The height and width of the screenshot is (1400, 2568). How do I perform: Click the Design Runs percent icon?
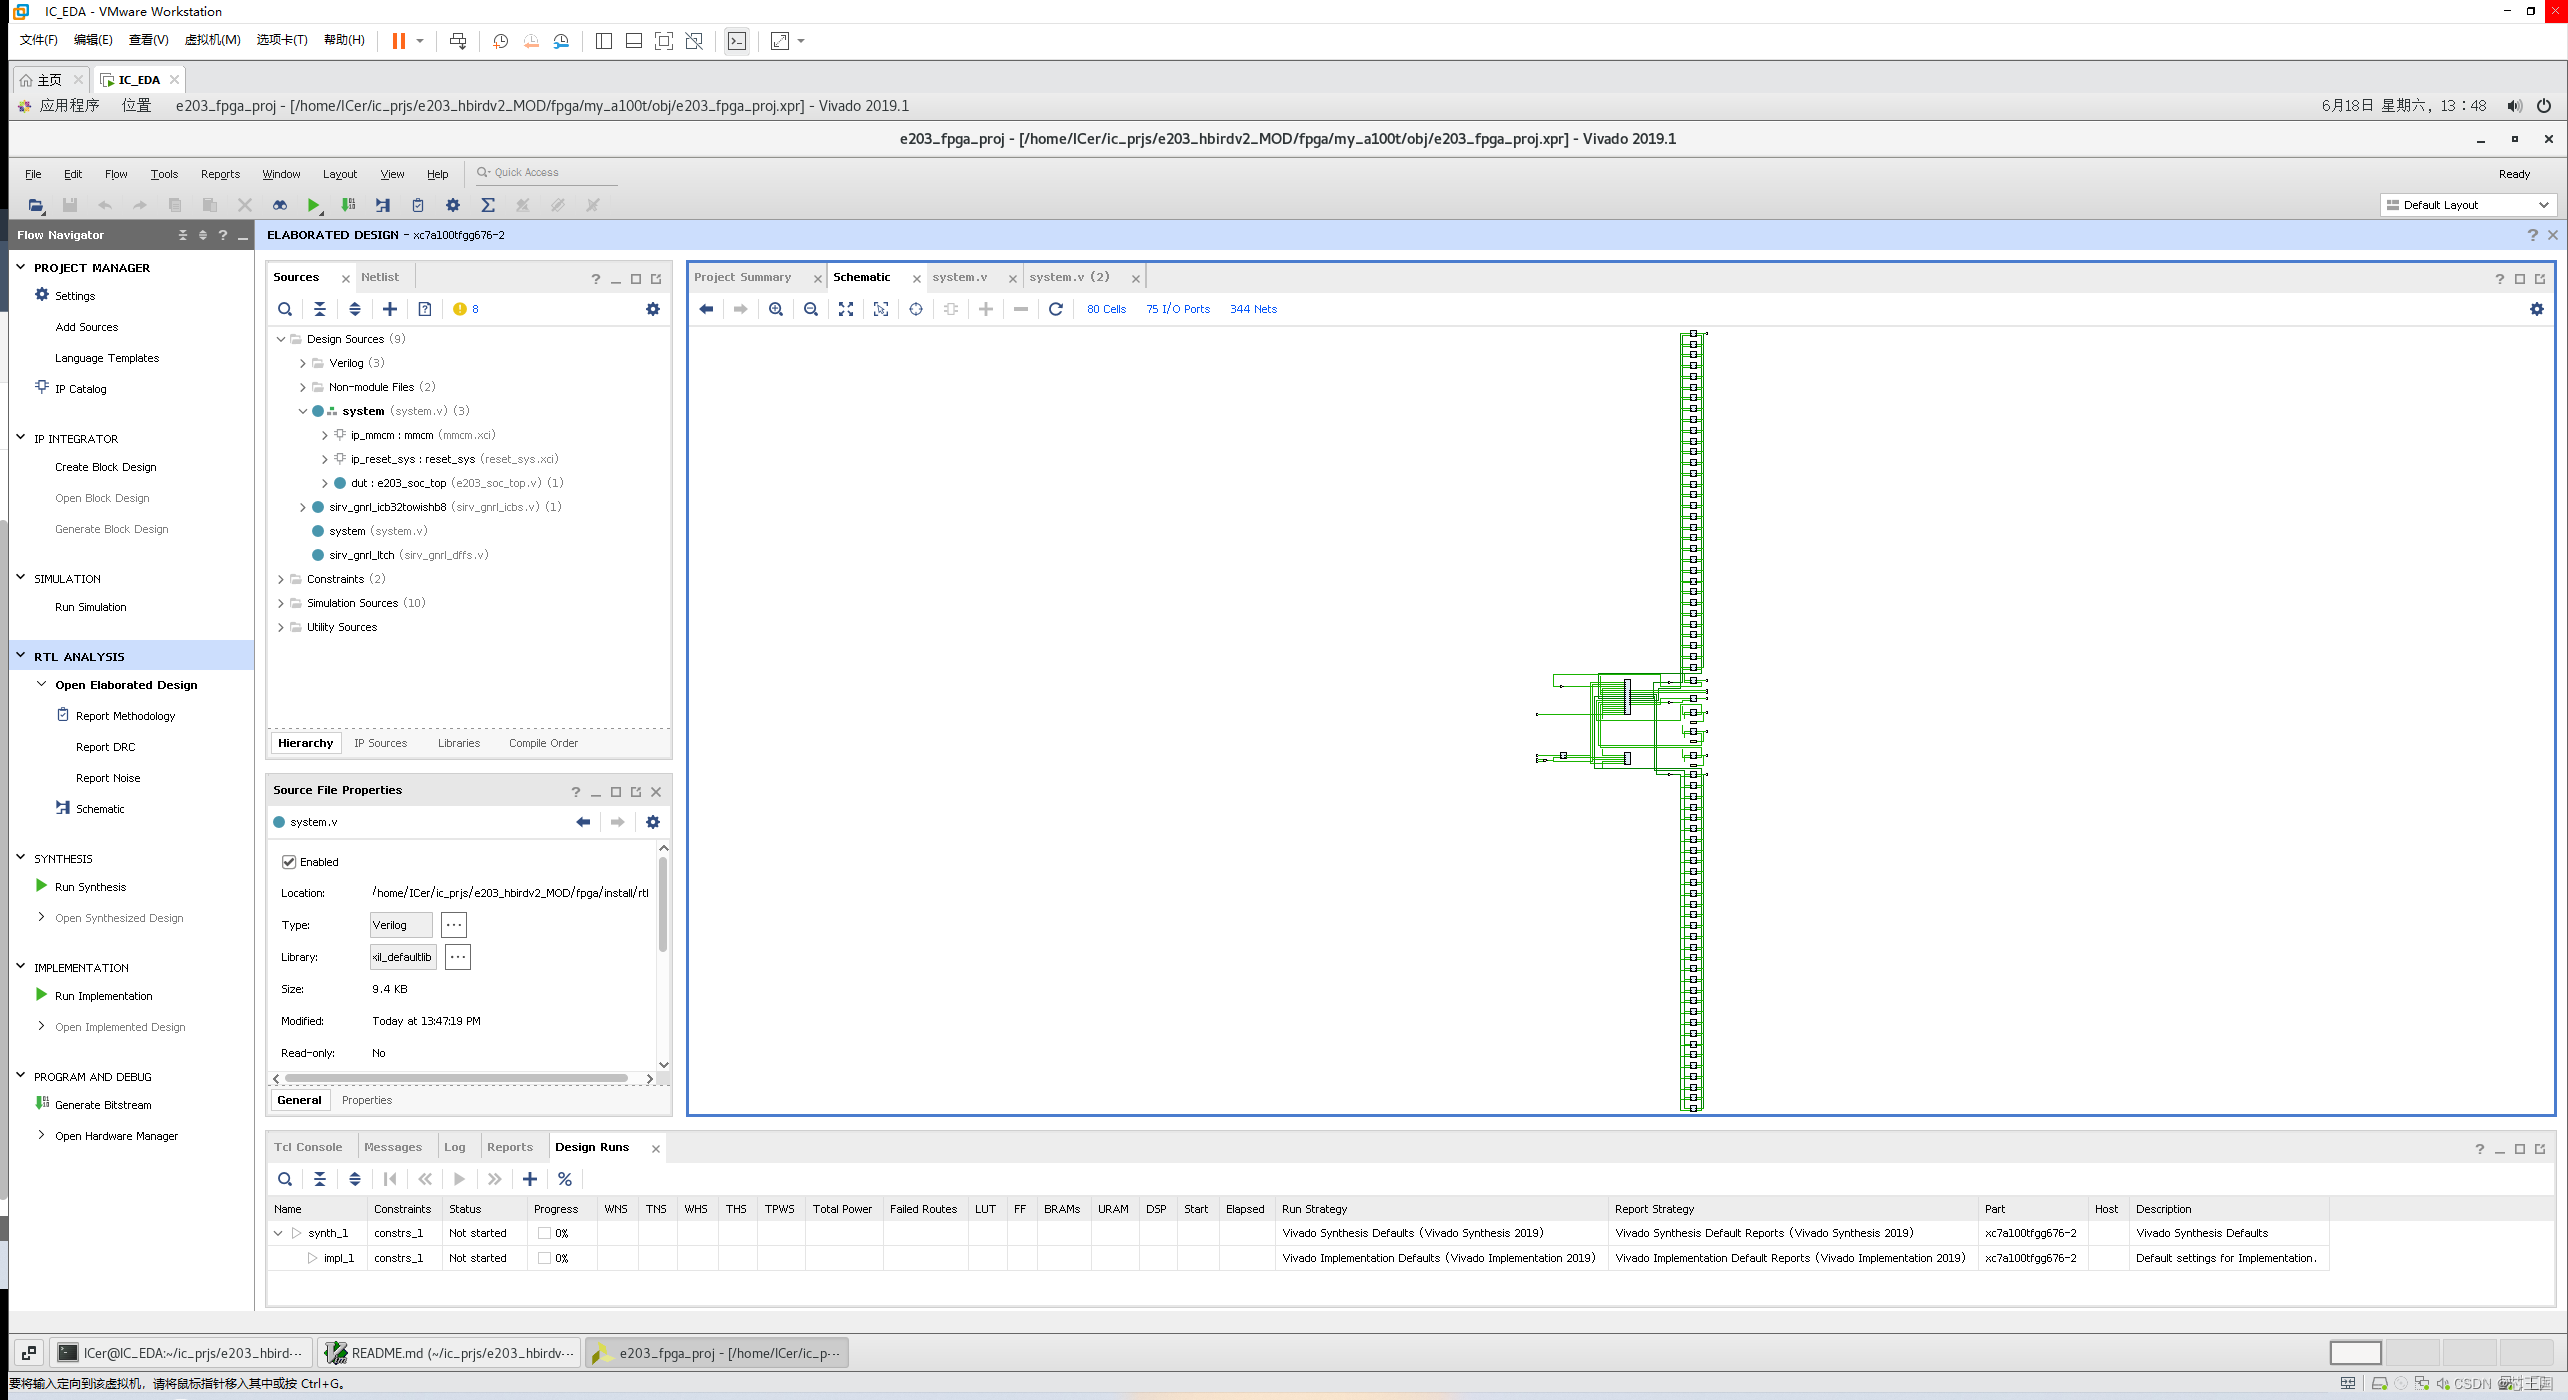click(565, 1179)
